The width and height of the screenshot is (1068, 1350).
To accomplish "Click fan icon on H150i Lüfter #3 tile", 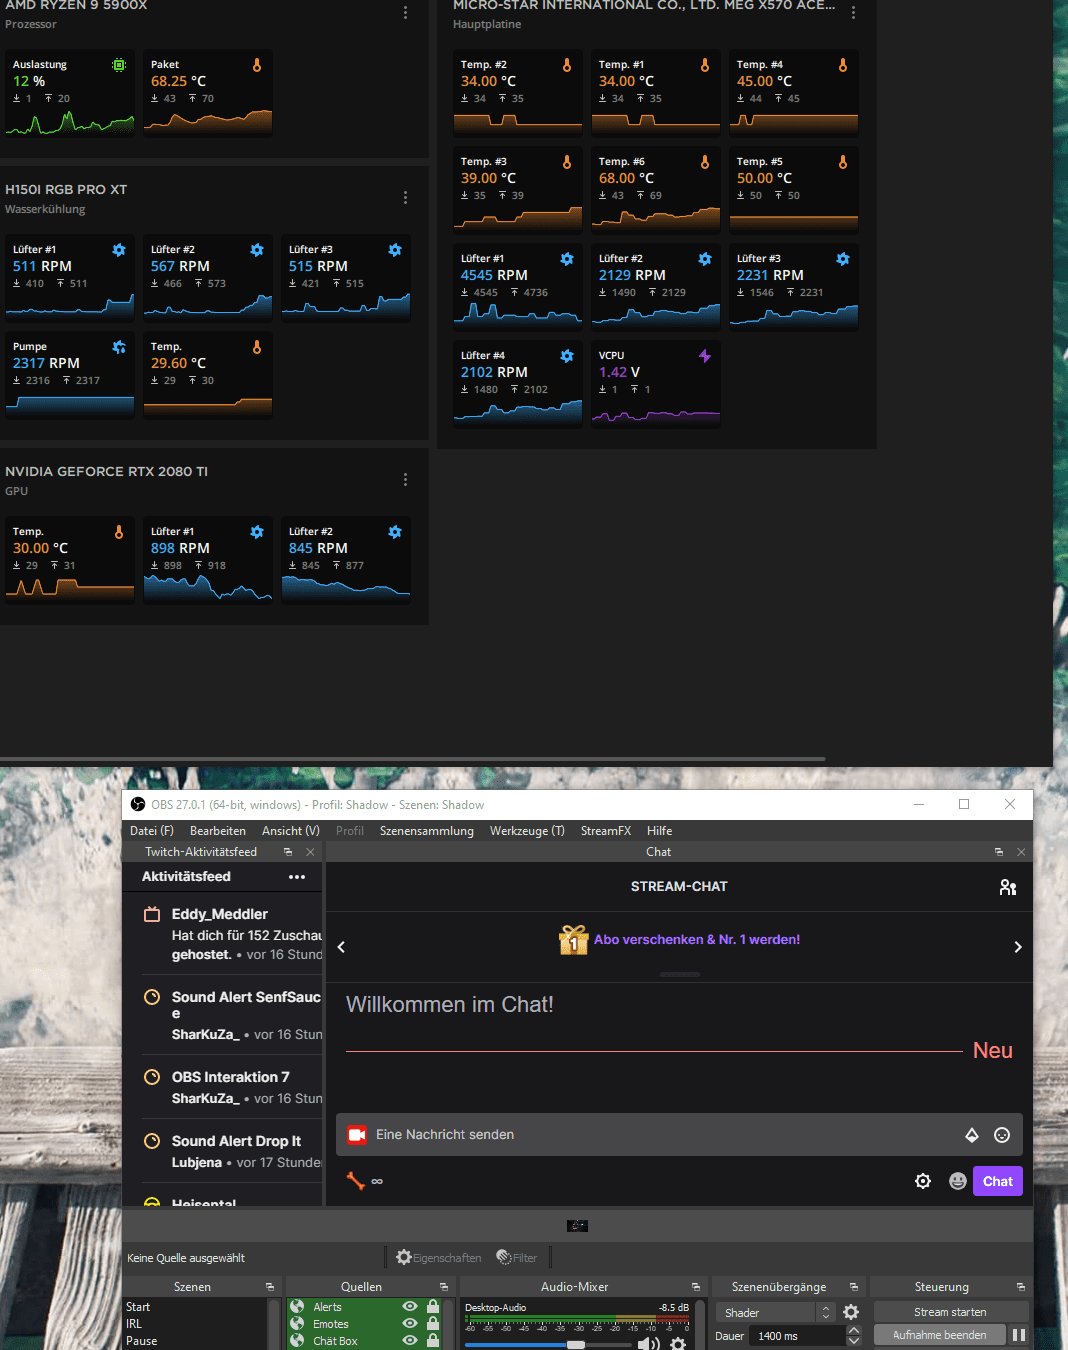I will coord(395,250).
